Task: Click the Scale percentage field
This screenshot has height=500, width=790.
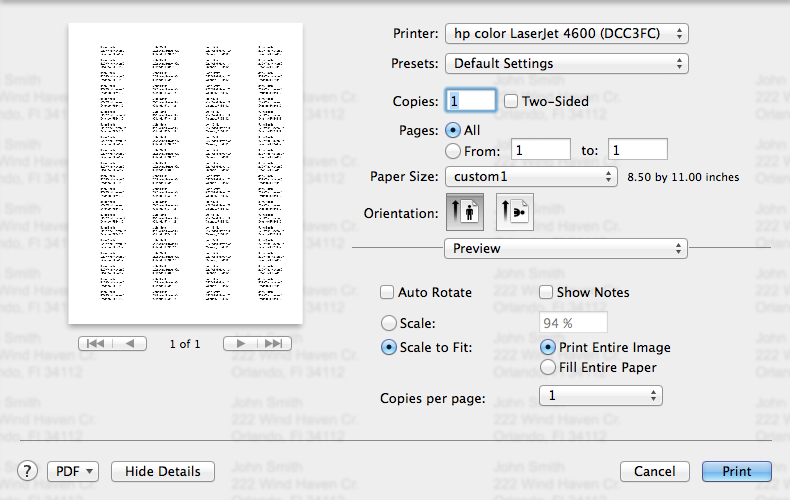Action: tap(573, 323)
